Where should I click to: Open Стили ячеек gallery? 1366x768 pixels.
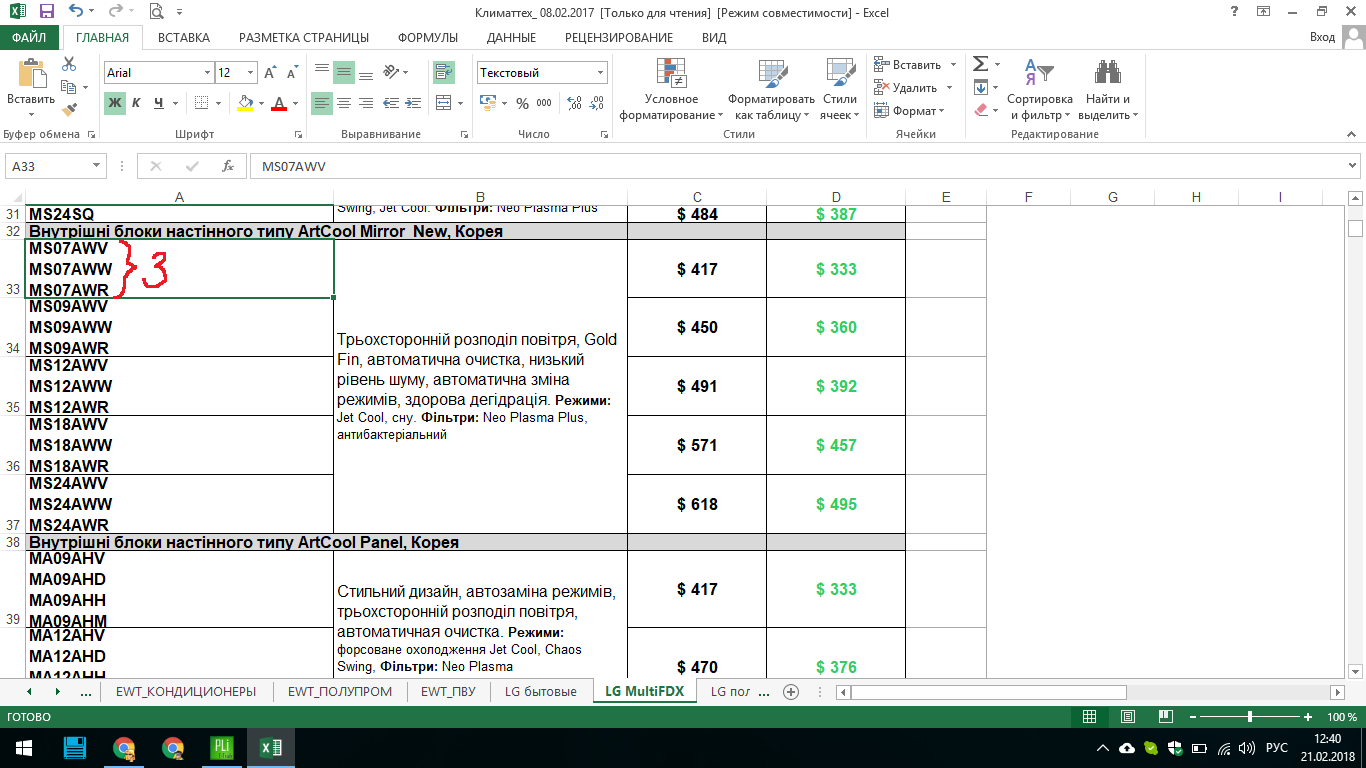[840, 89]
